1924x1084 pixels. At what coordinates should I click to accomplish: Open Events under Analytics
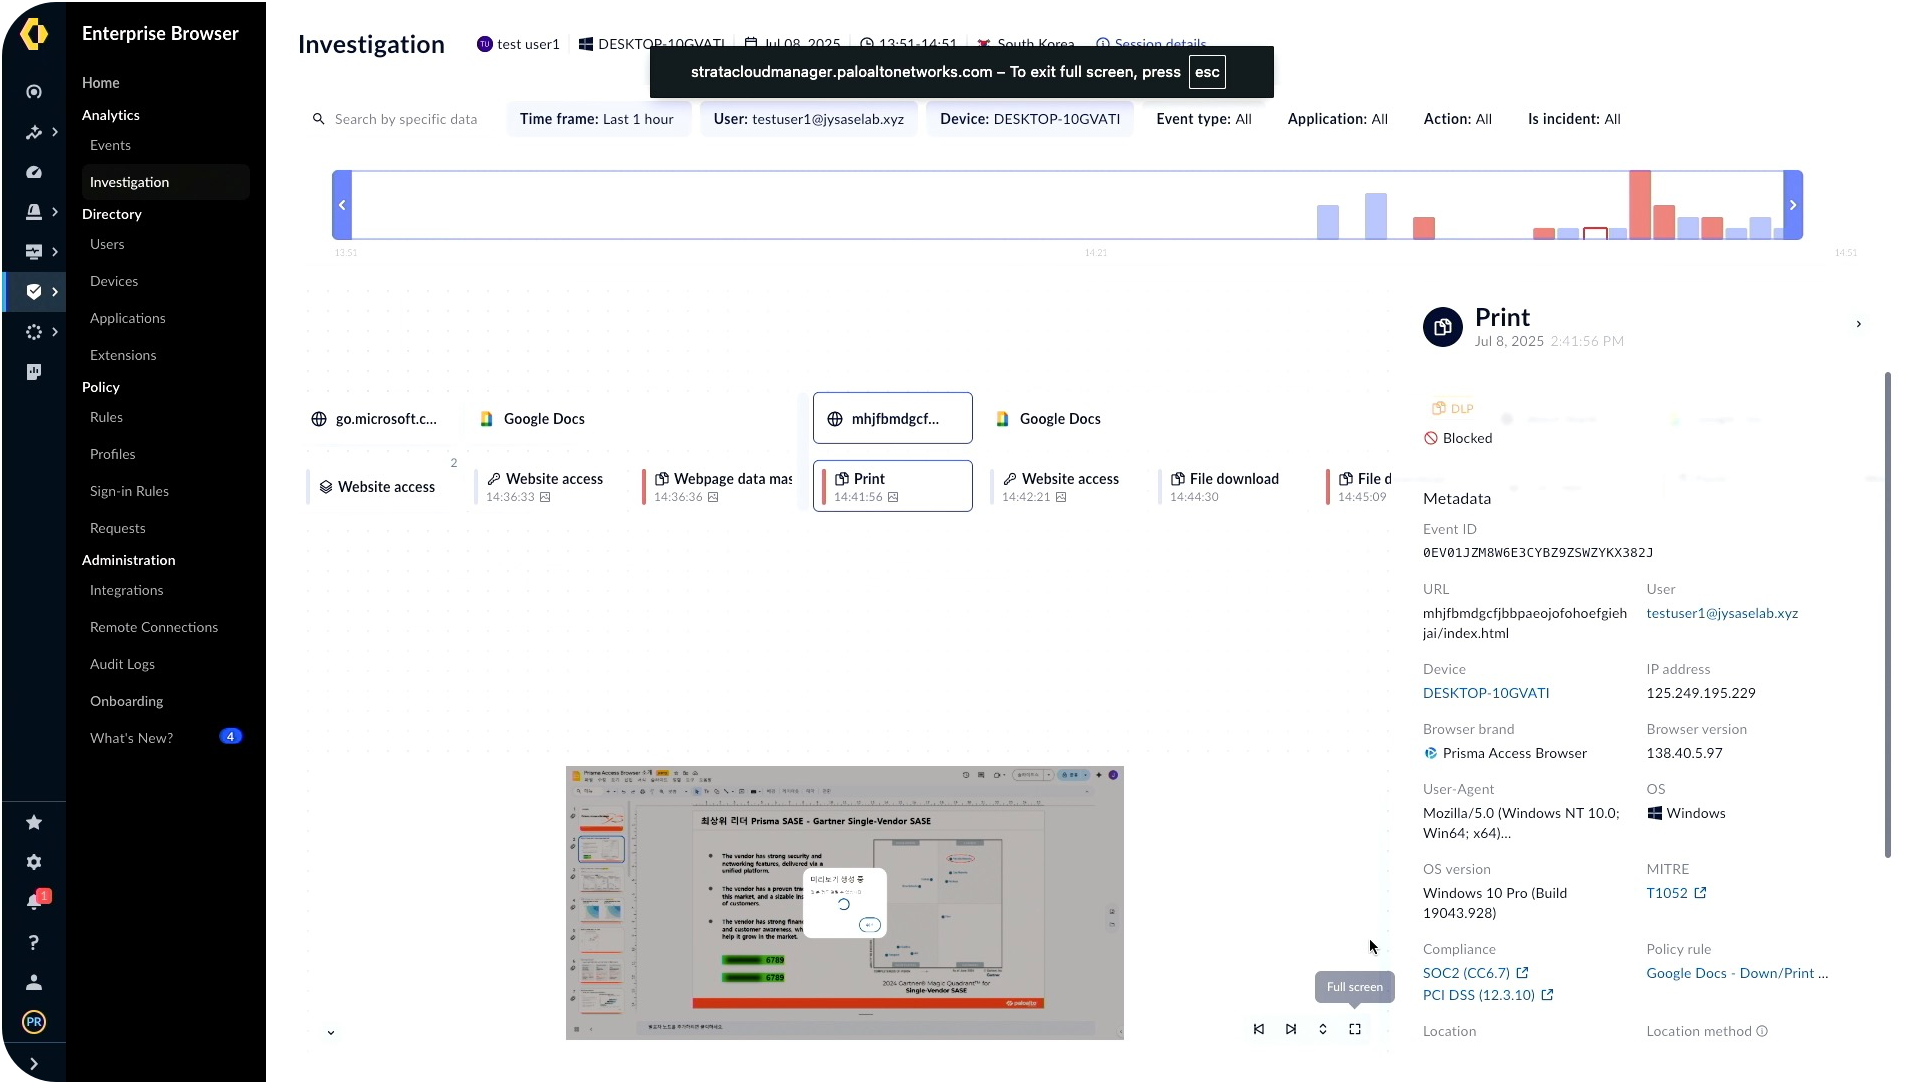pyautogui.click(x=110, y=145)
